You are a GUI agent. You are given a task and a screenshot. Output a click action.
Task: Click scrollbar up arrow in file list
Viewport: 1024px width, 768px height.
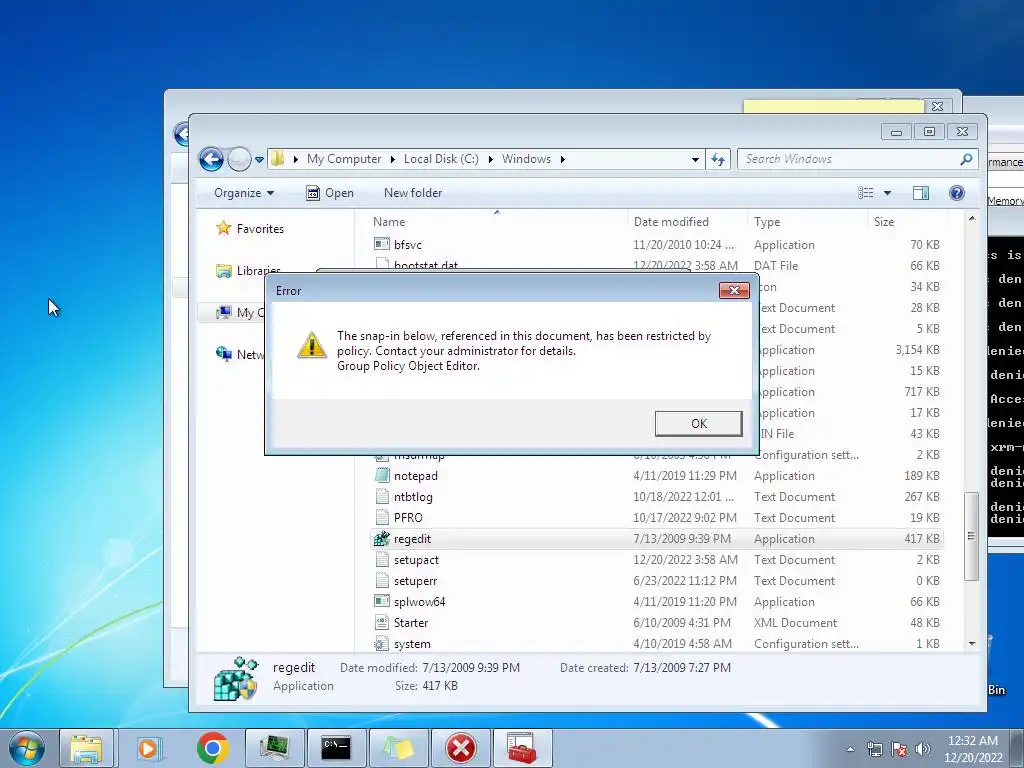pyautogui.click(x=971, y=219)
